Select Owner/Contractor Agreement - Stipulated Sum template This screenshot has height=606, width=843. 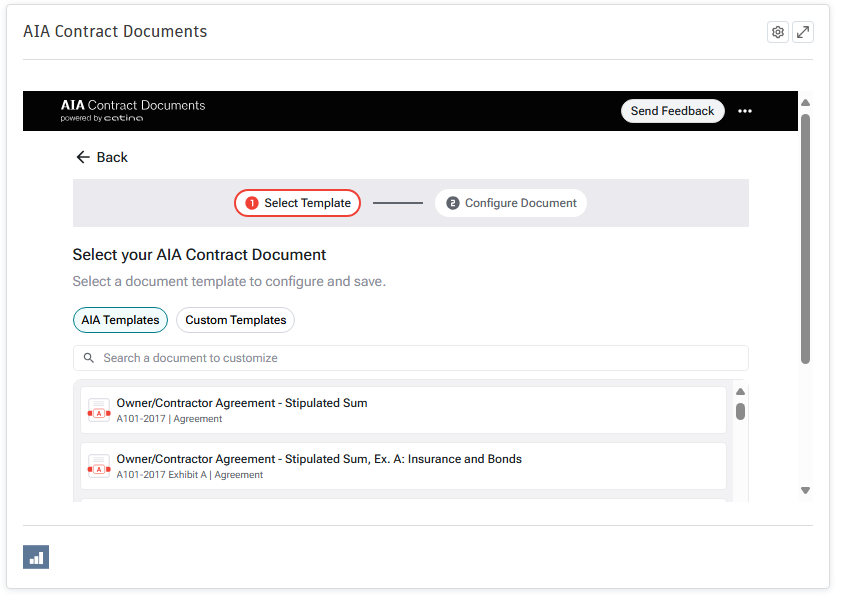pyautogui.click(x=403, y=410)
